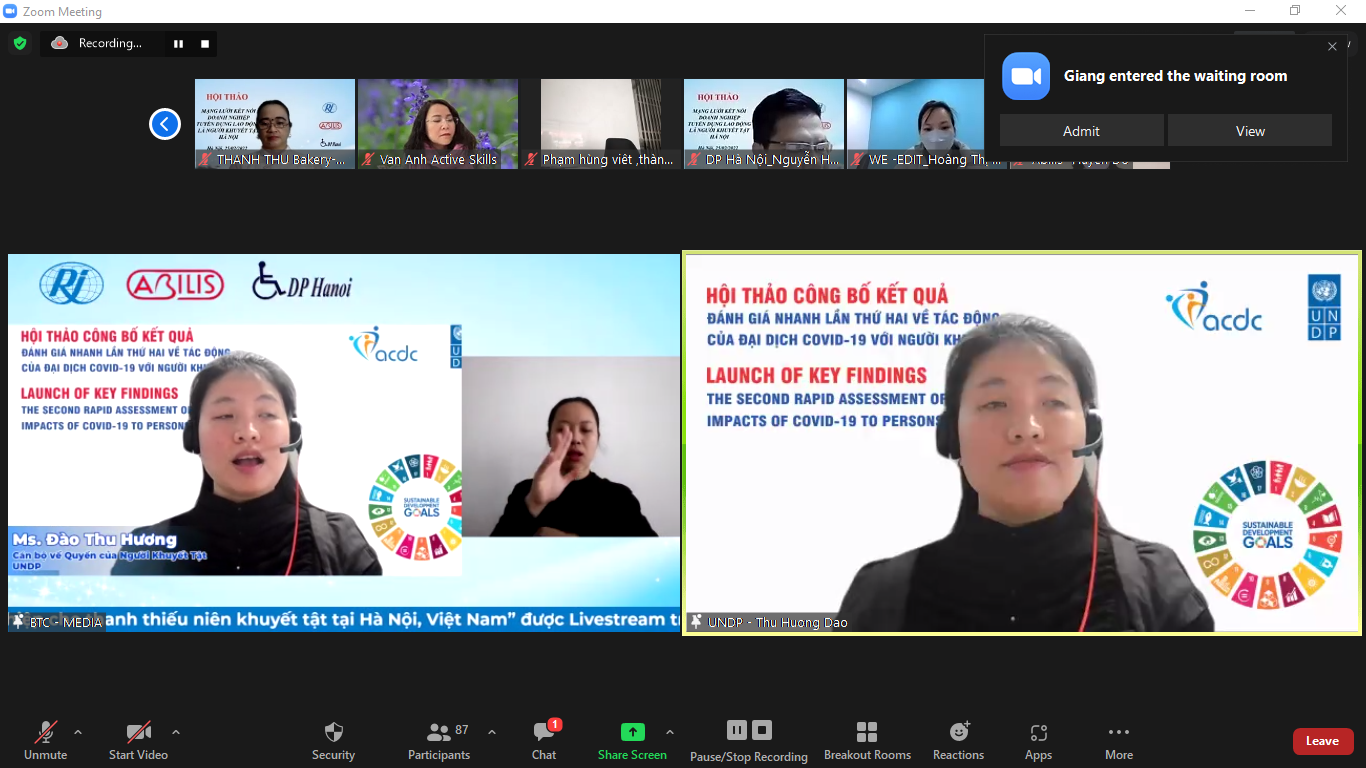Open the More options menu
The image size is (1366, 768).
(1119, 741)
